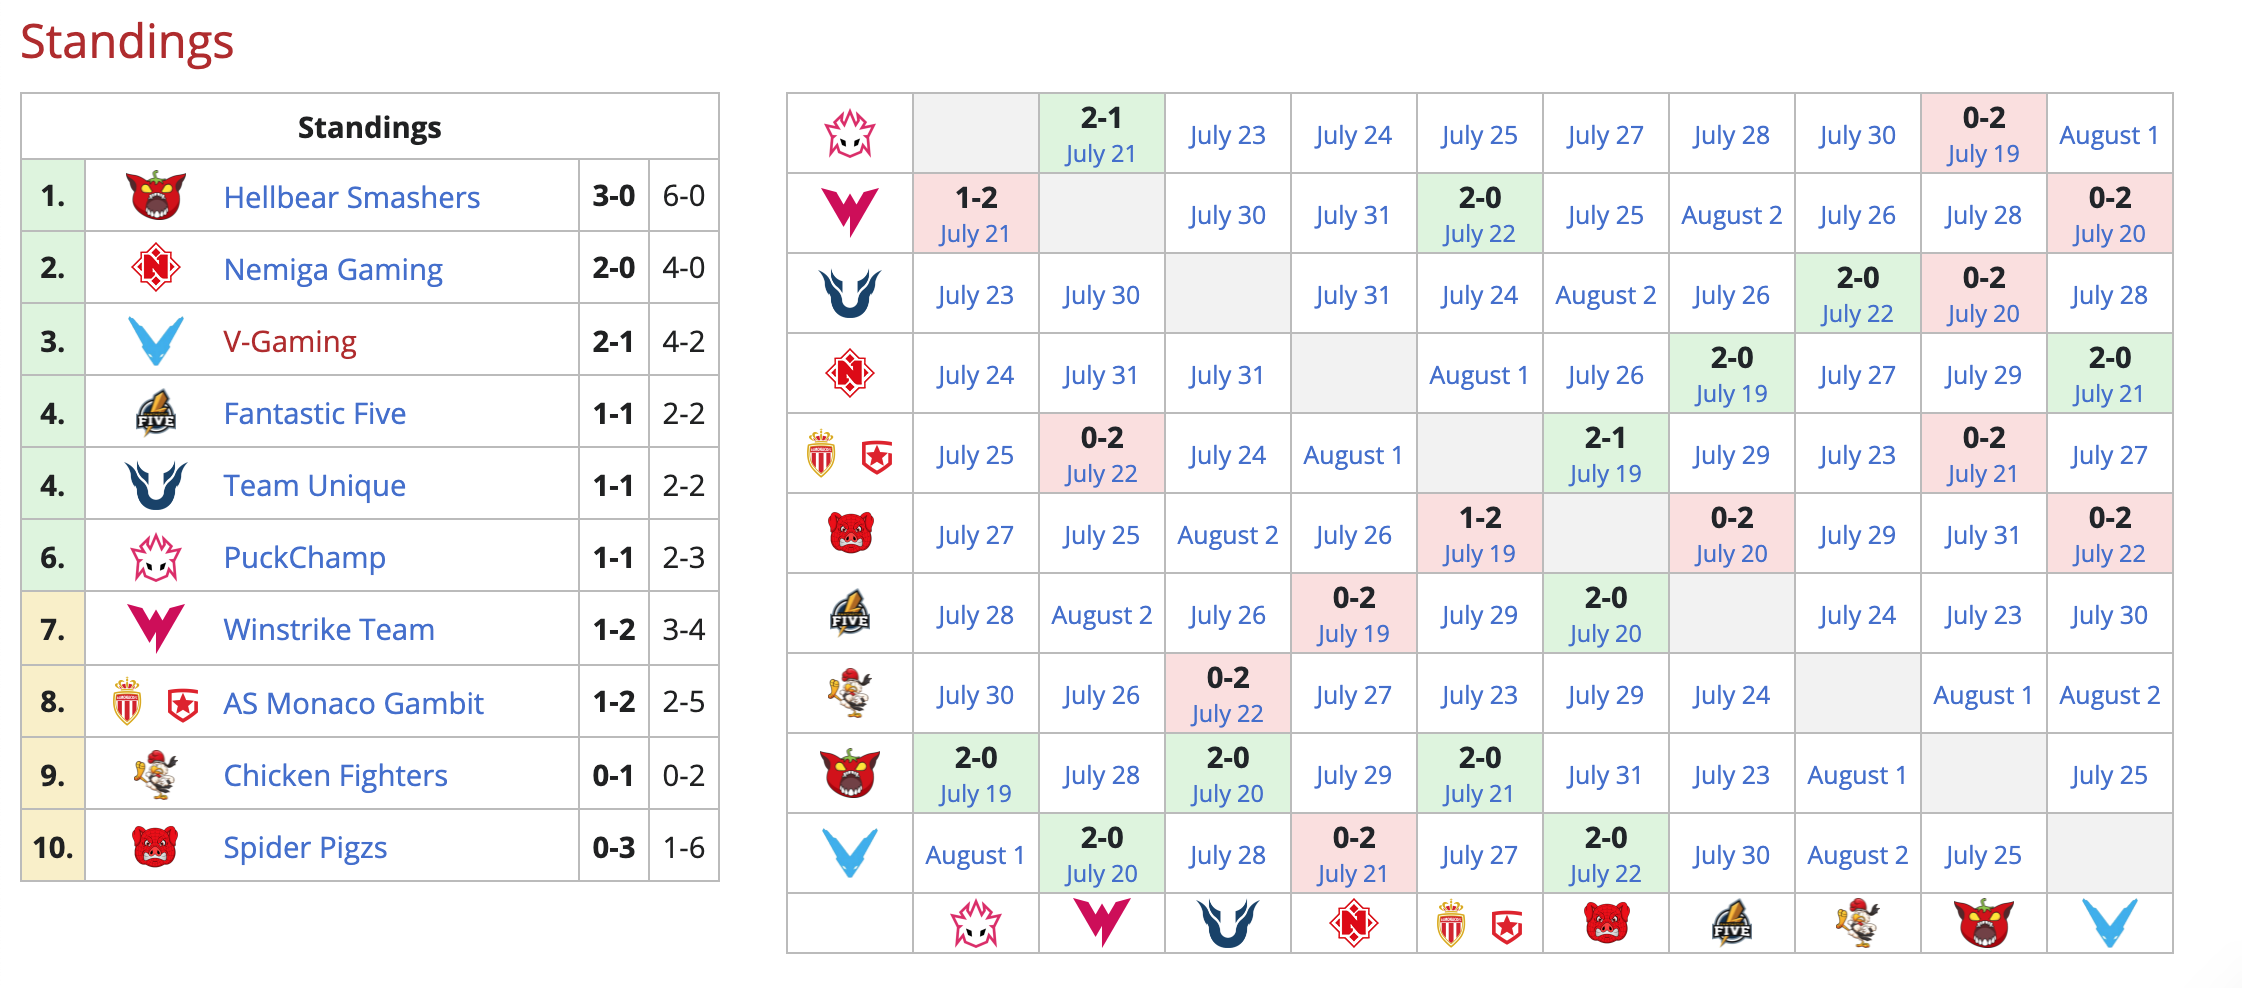Open the Winstrike Team link
Screen dimensions: 2242x988
coord(329,629)
